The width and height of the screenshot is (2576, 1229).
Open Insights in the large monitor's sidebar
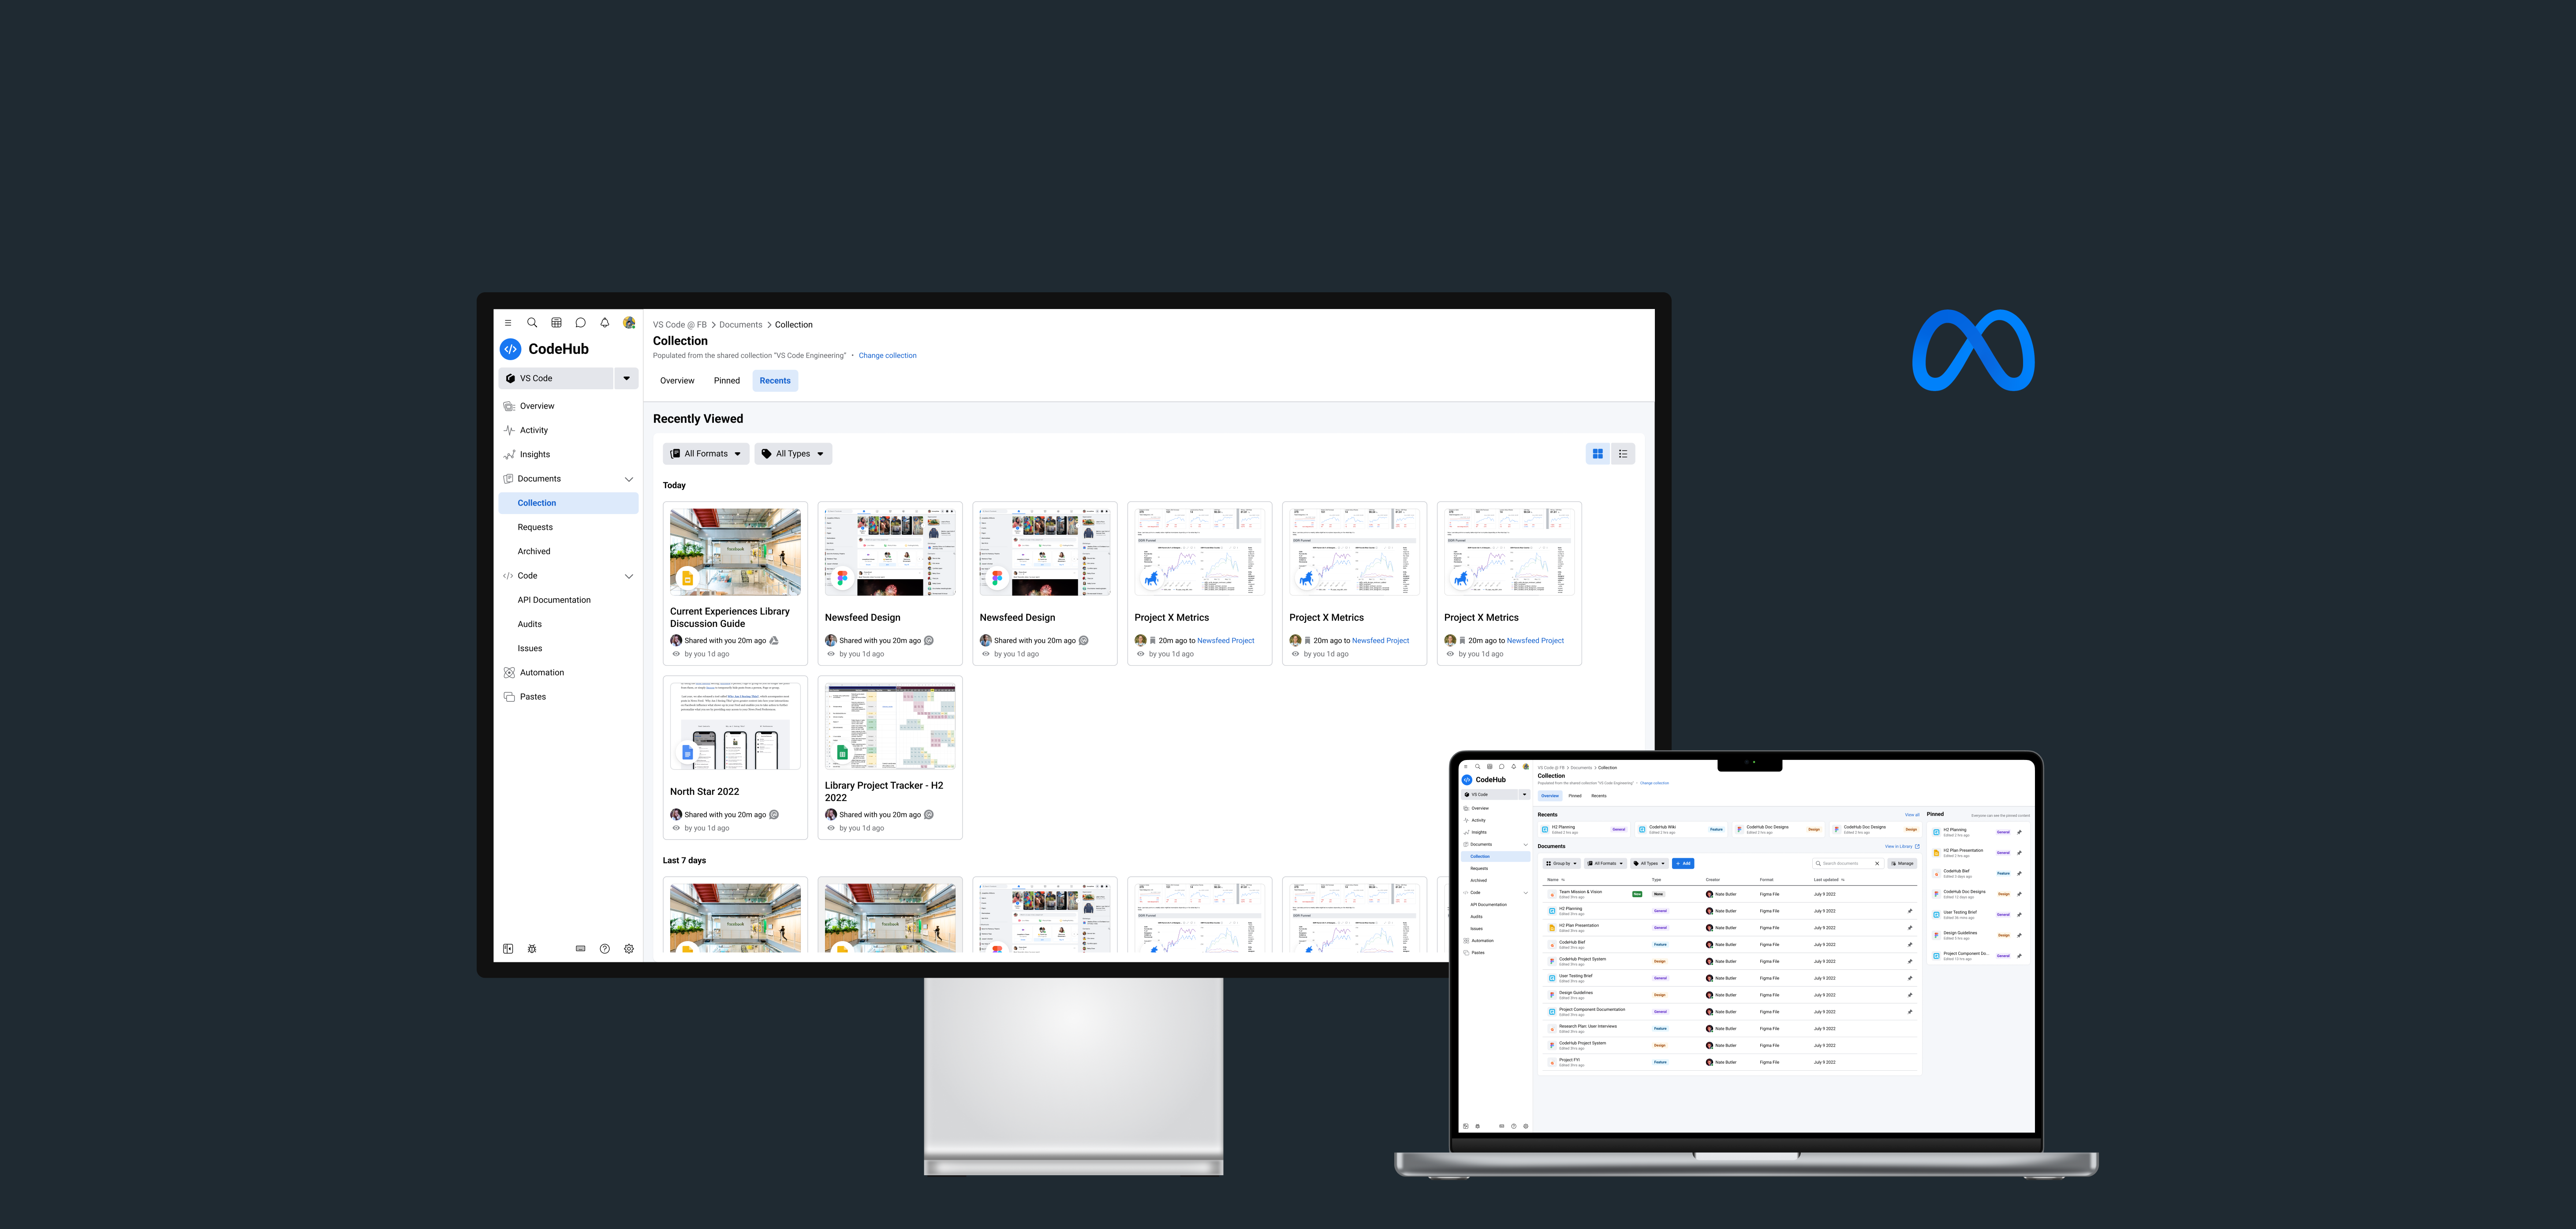pyautogui.click(x=534, y=454)
